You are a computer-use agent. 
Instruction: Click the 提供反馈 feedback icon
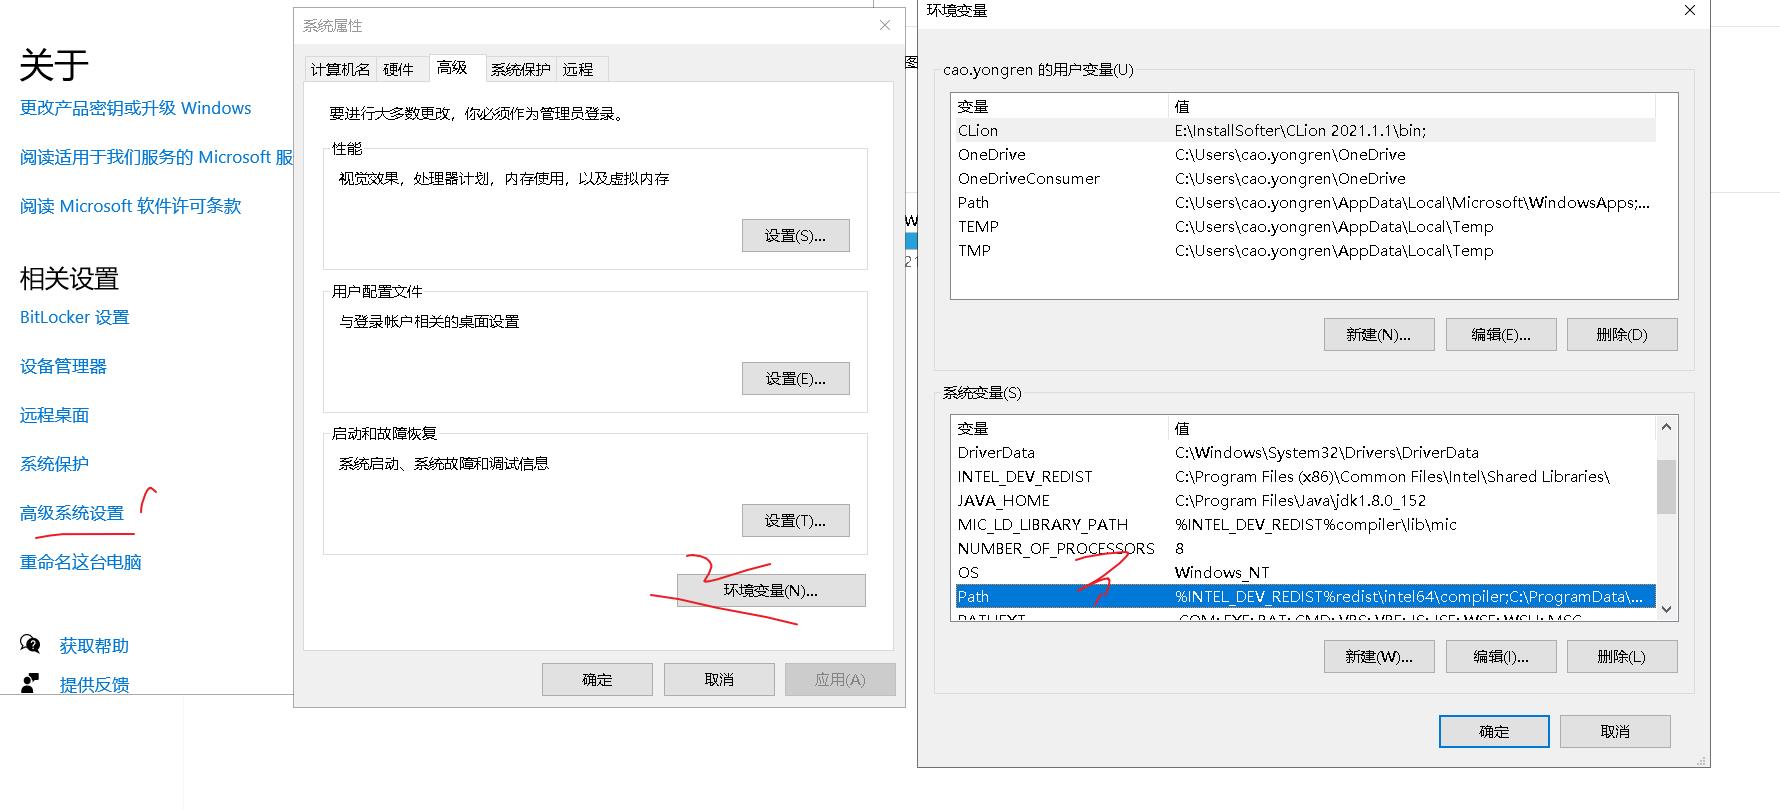[x=31, y=683]
